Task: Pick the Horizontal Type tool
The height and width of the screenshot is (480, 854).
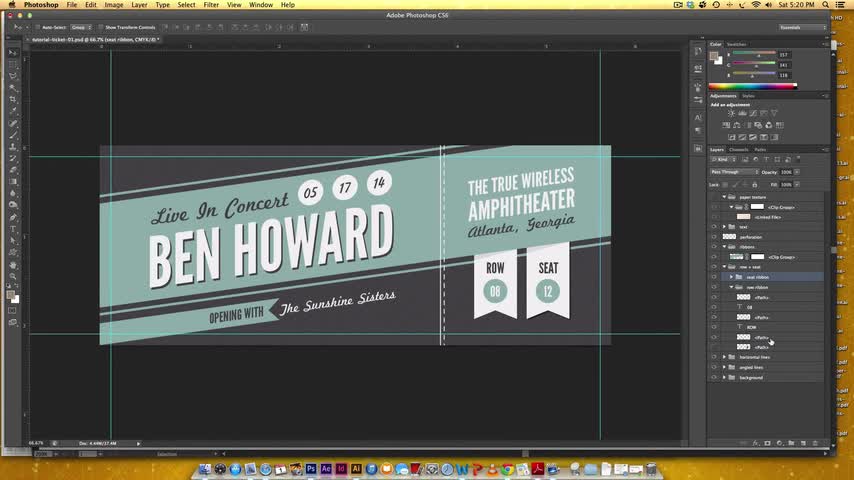Action: click(x=13, y=229)
